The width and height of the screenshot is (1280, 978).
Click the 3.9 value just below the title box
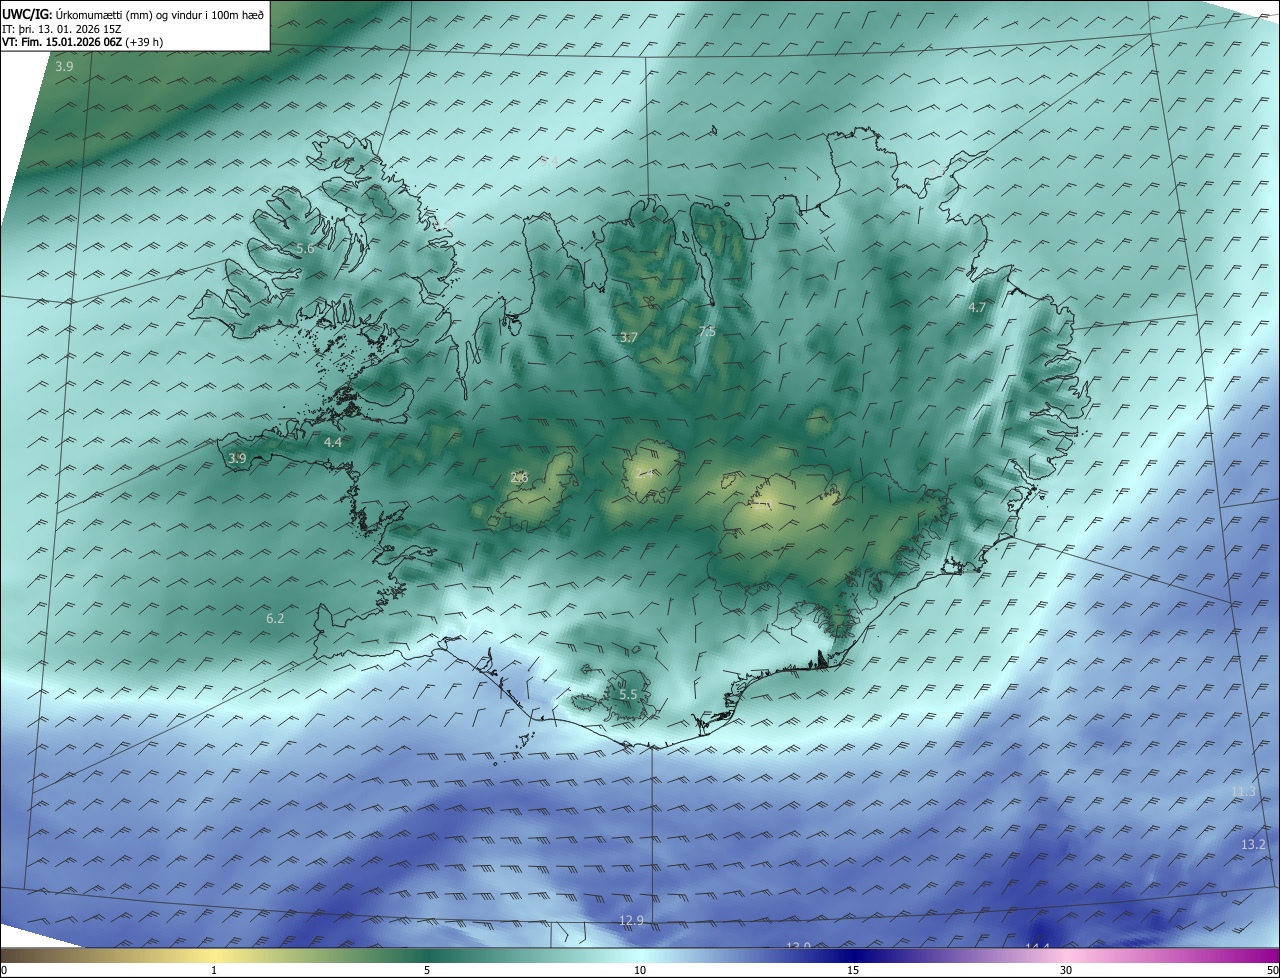(x=64, y=66)
